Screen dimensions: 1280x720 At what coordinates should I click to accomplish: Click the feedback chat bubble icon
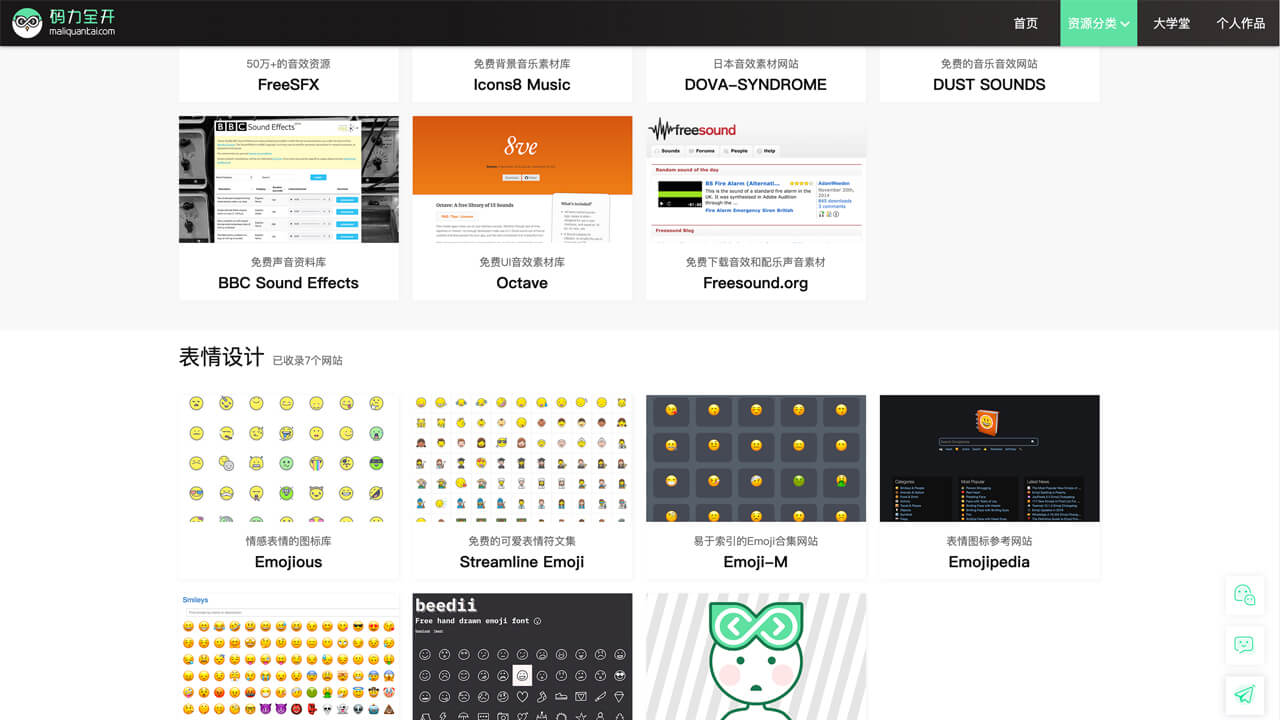click(x=1244, y=645)
